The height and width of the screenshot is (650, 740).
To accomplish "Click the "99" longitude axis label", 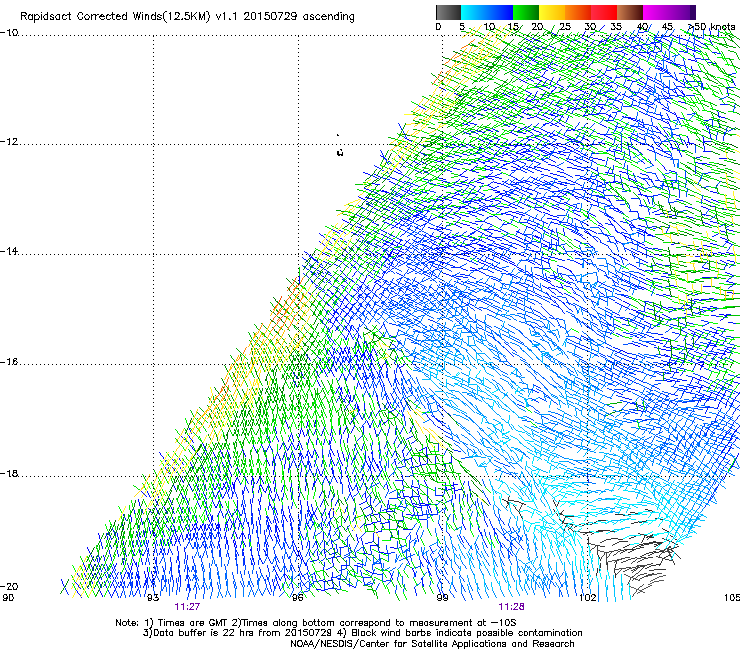I will coord(442,598).
